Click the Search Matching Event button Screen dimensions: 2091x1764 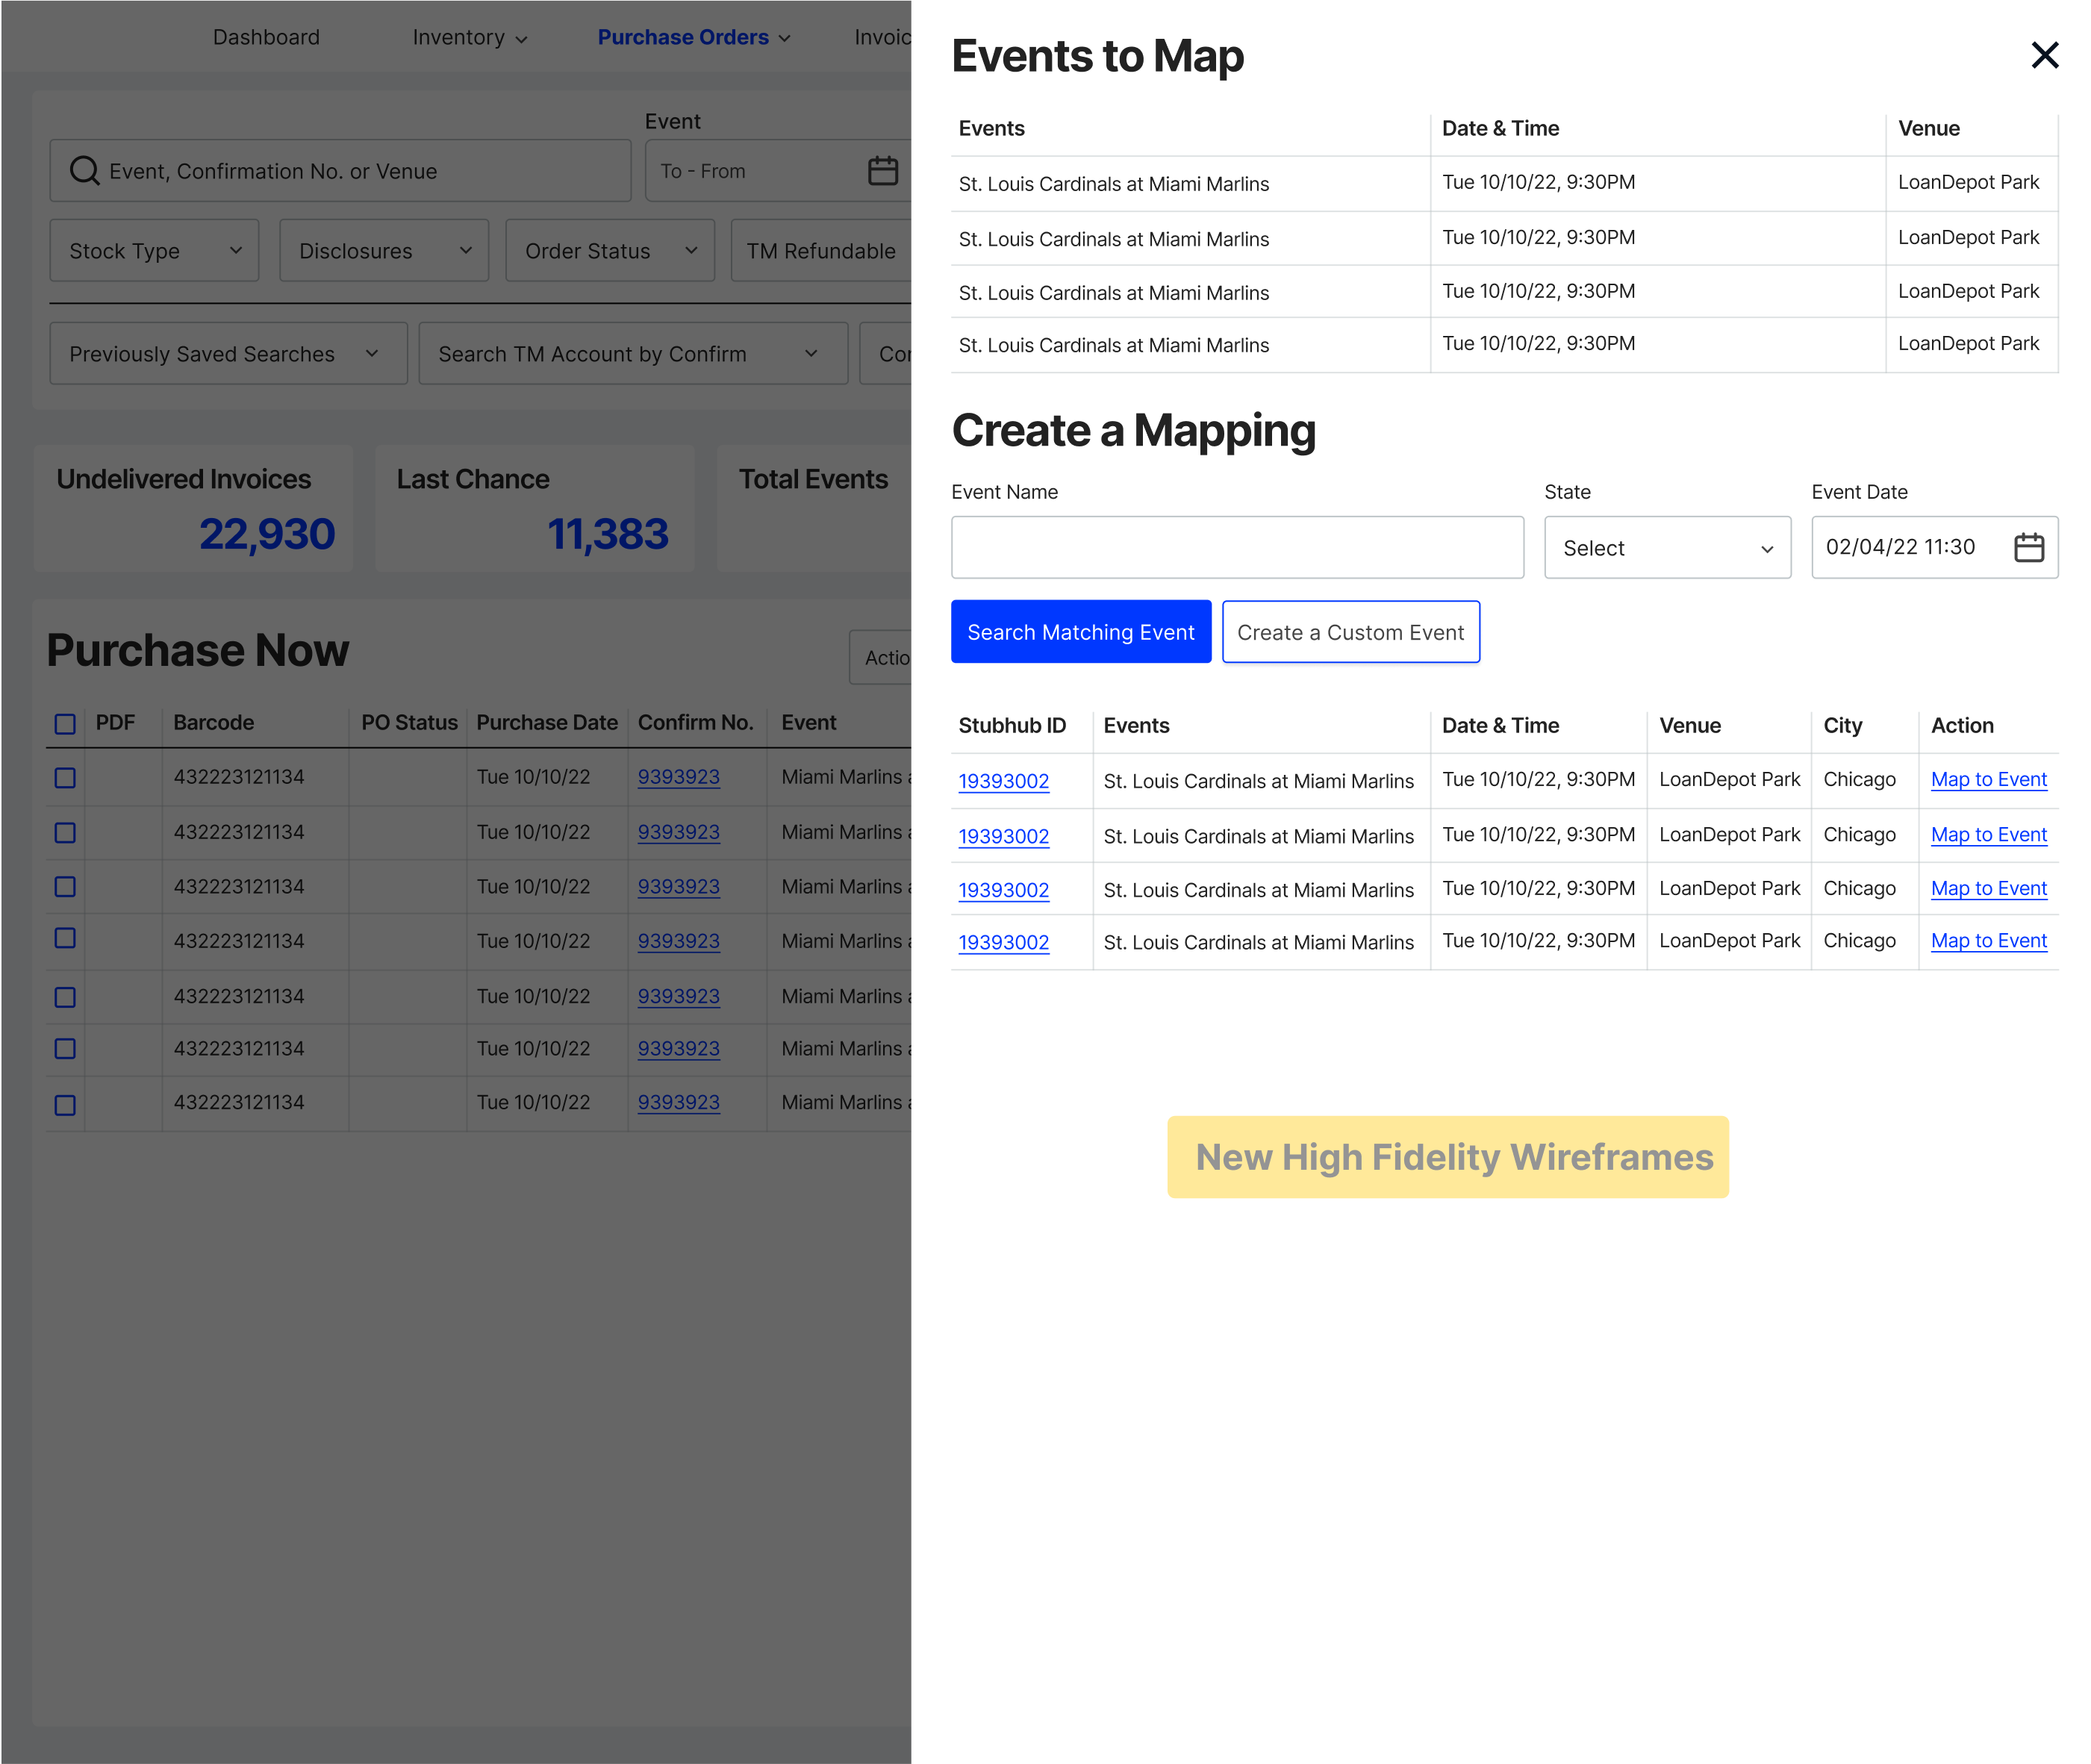[x=1080, y=632]
